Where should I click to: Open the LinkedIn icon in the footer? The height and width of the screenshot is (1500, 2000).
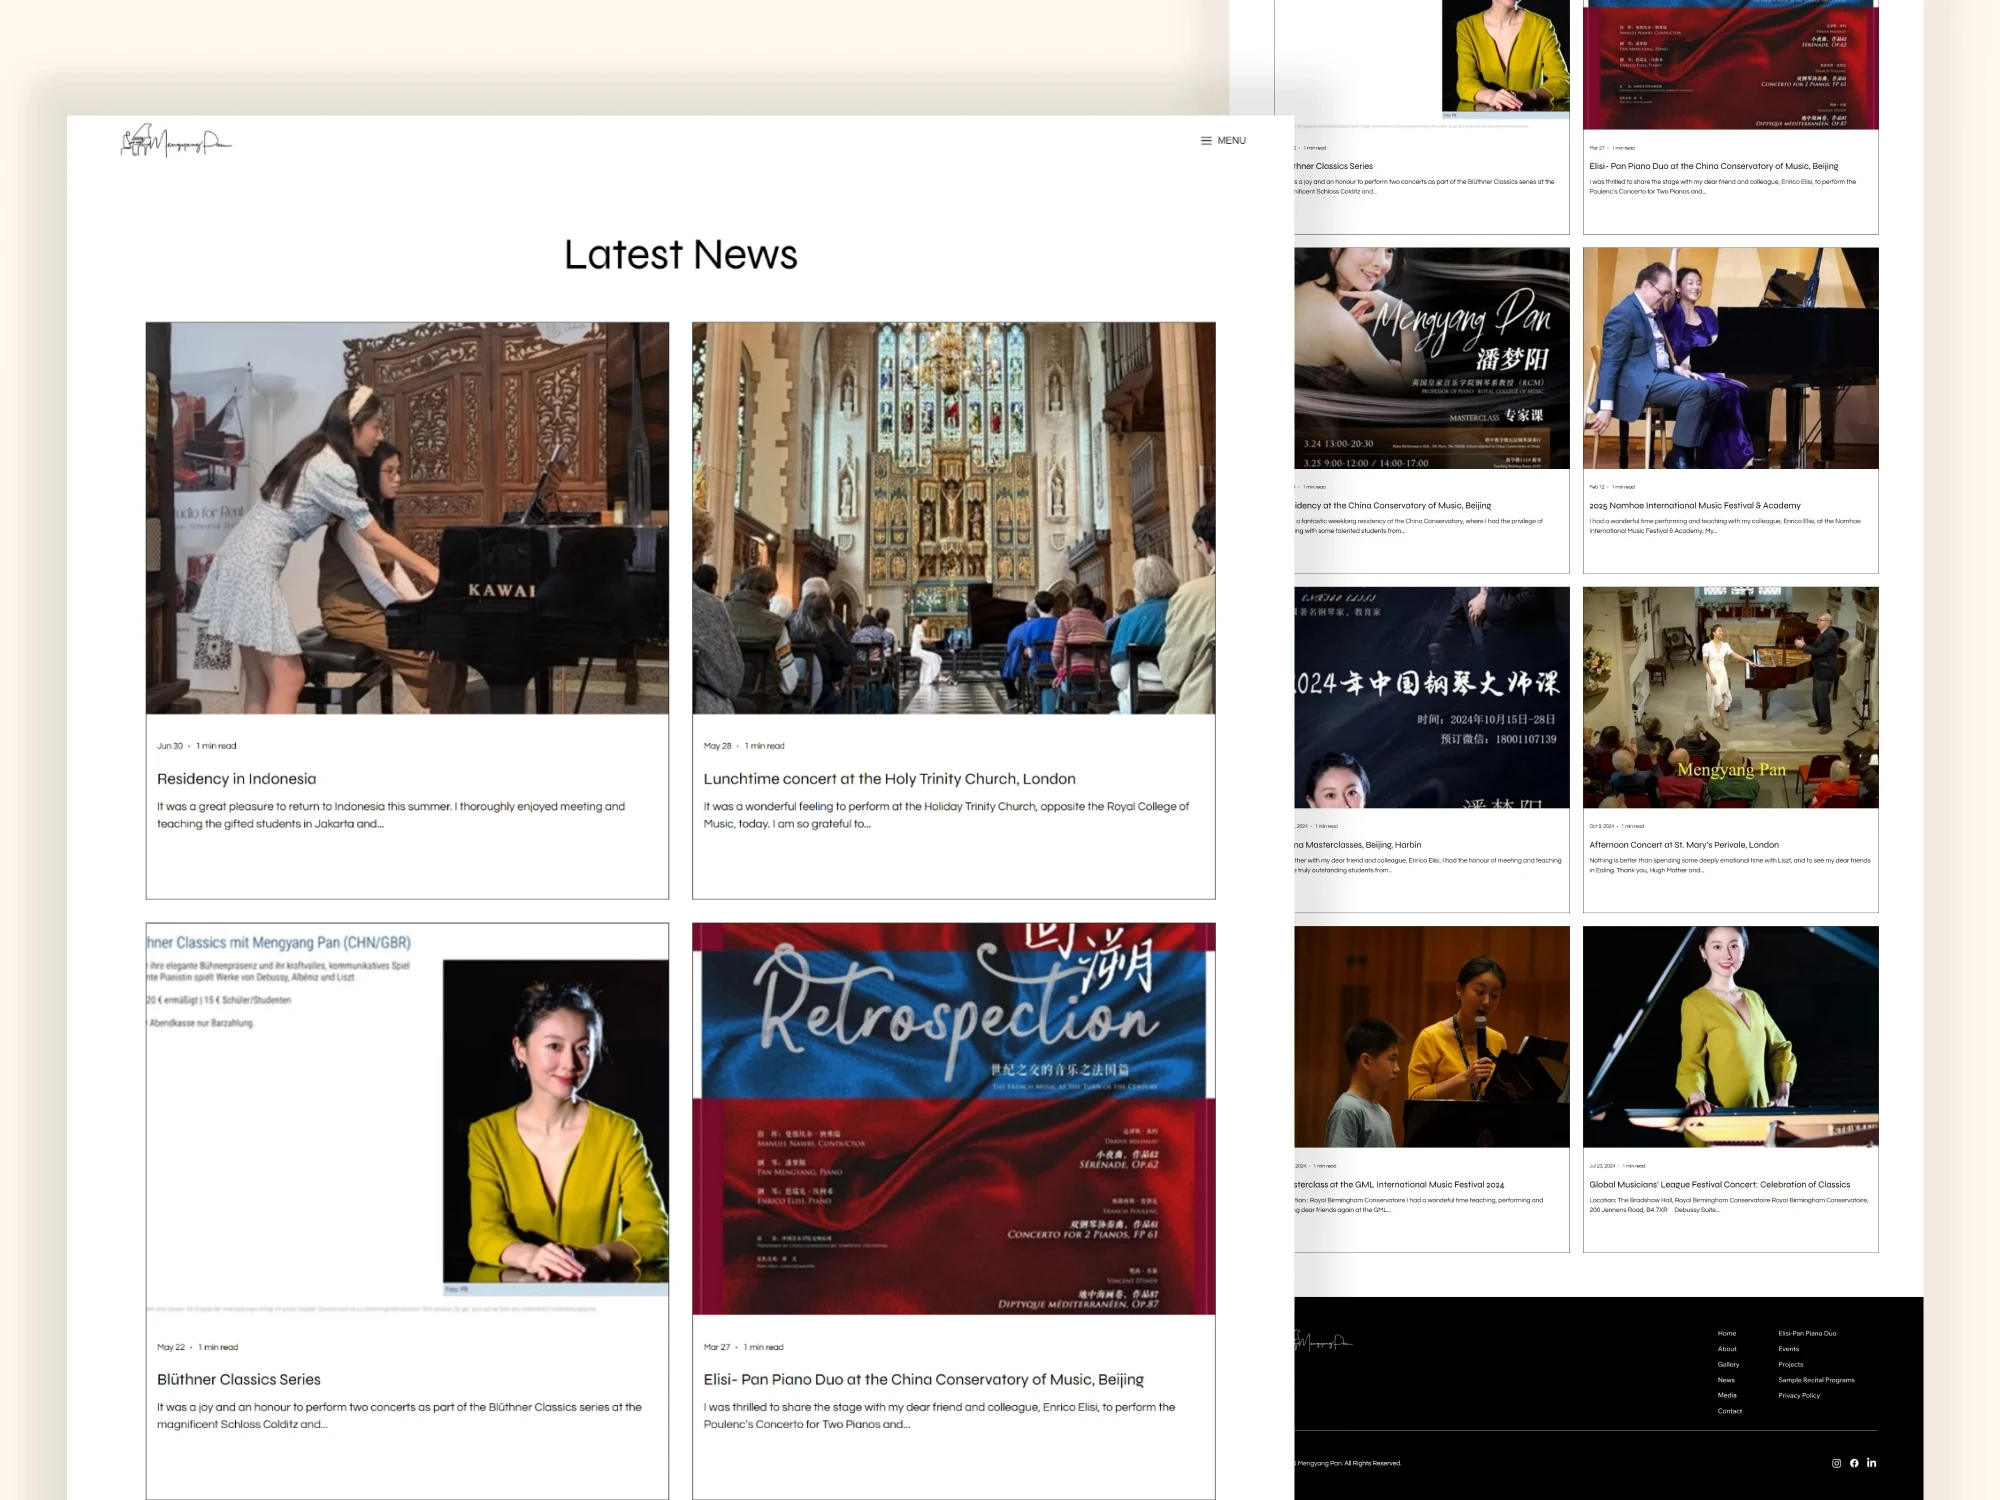pyautogui.click(x=1871, y=1463)
